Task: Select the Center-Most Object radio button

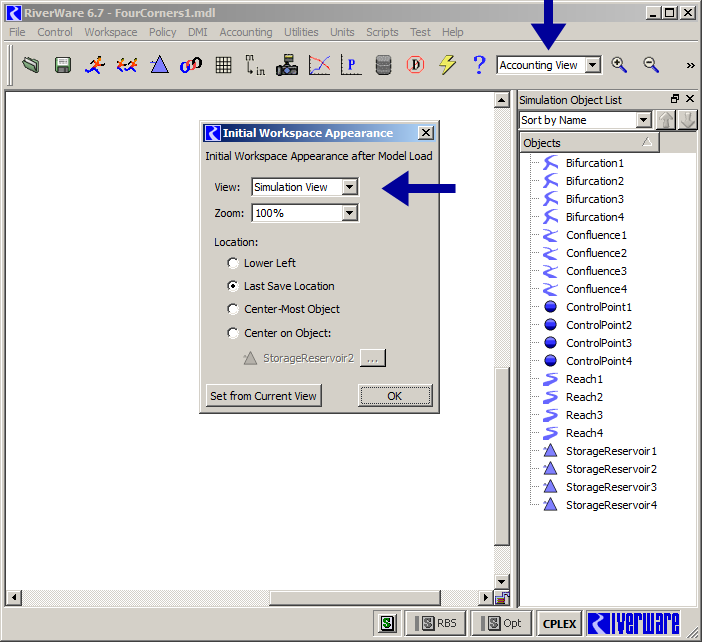Action: [233, 309]
